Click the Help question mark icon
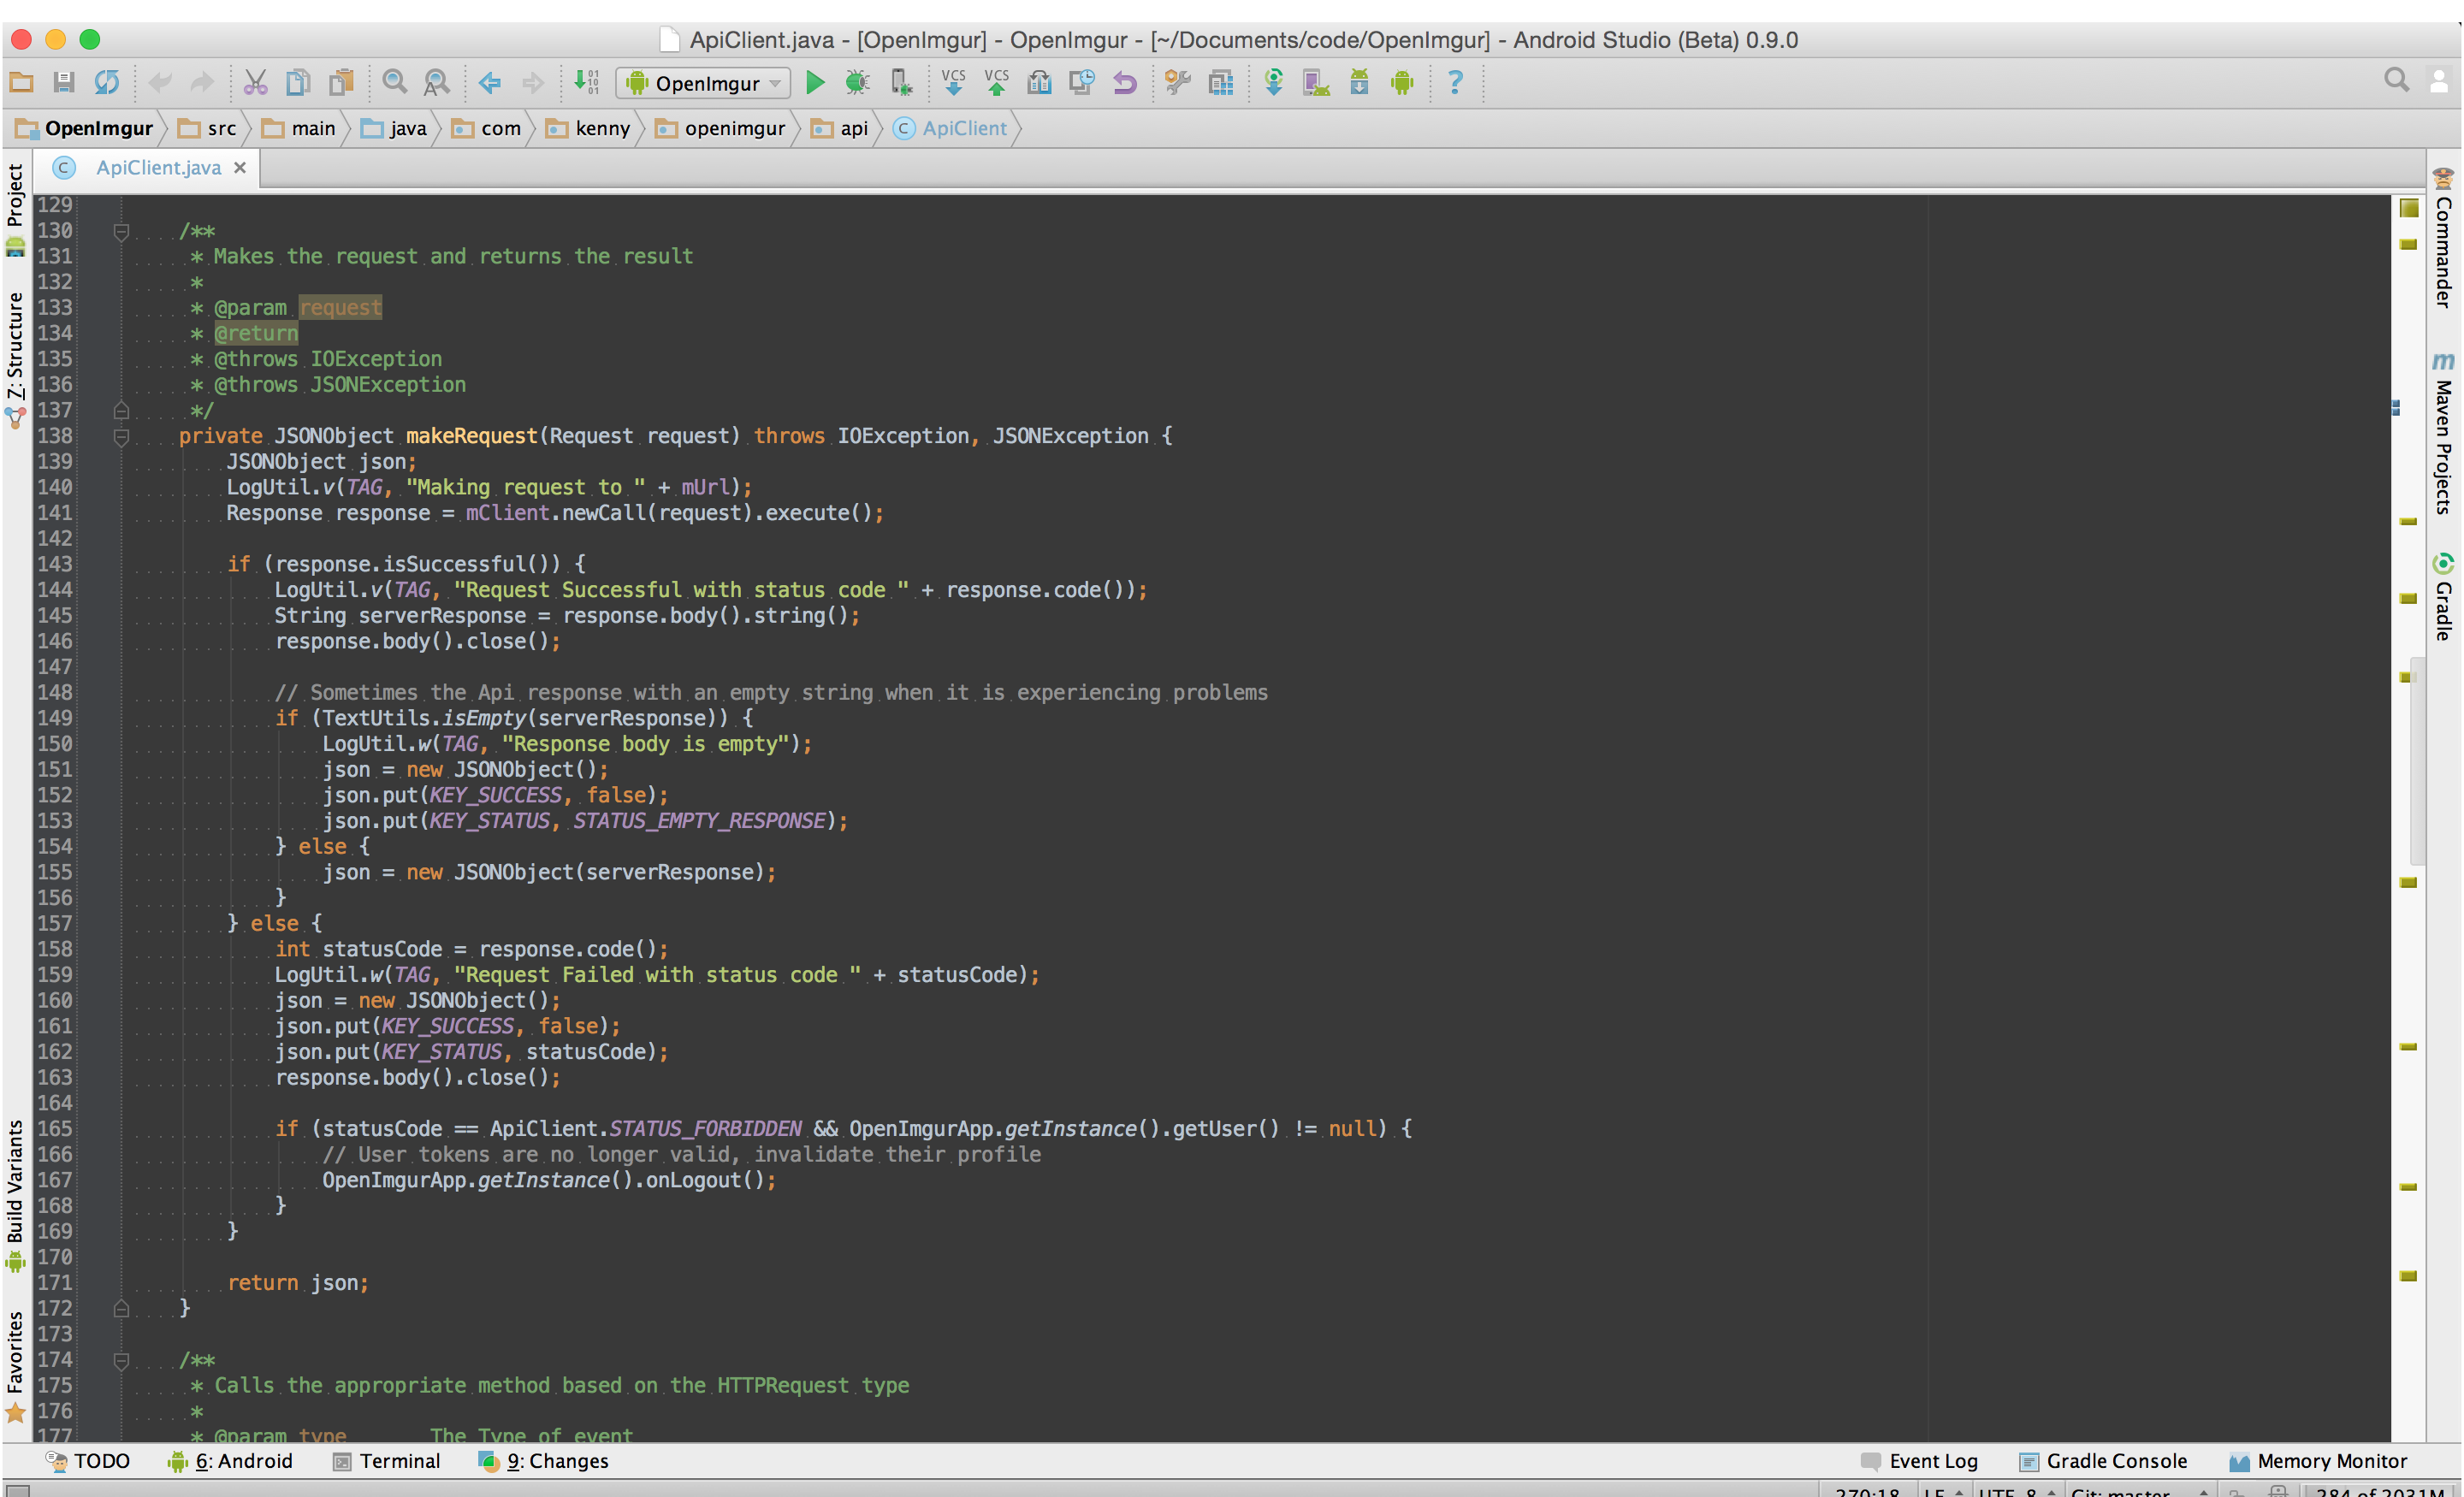The width and height of the screenshot is (2464, 1497). click(1455, 83)
